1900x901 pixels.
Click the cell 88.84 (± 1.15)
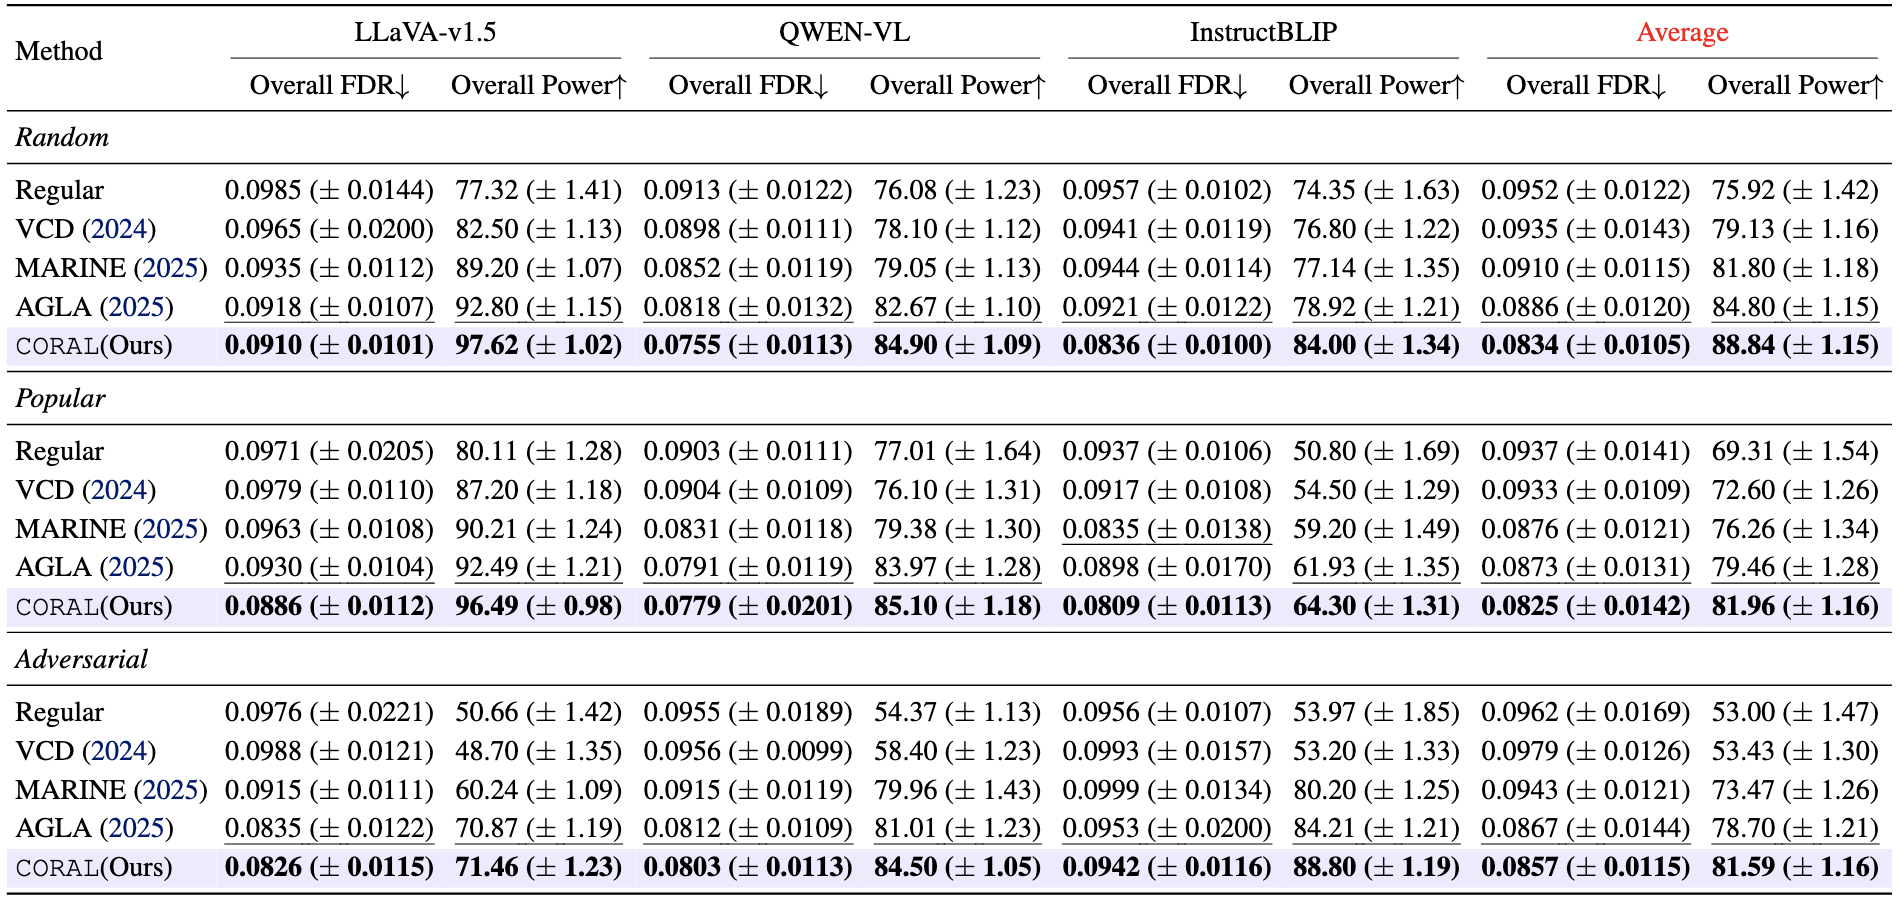[1795, 346]
